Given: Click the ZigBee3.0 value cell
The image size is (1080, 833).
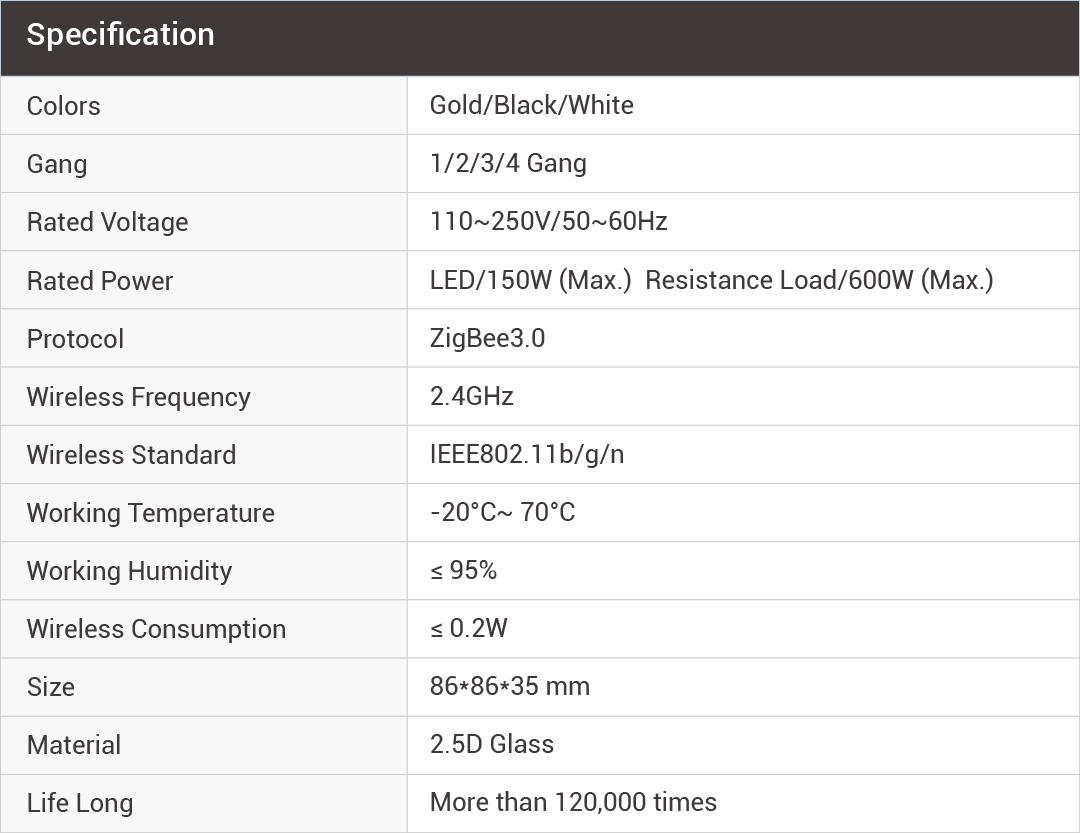Looking at the screenshot, I should [487, 338].
